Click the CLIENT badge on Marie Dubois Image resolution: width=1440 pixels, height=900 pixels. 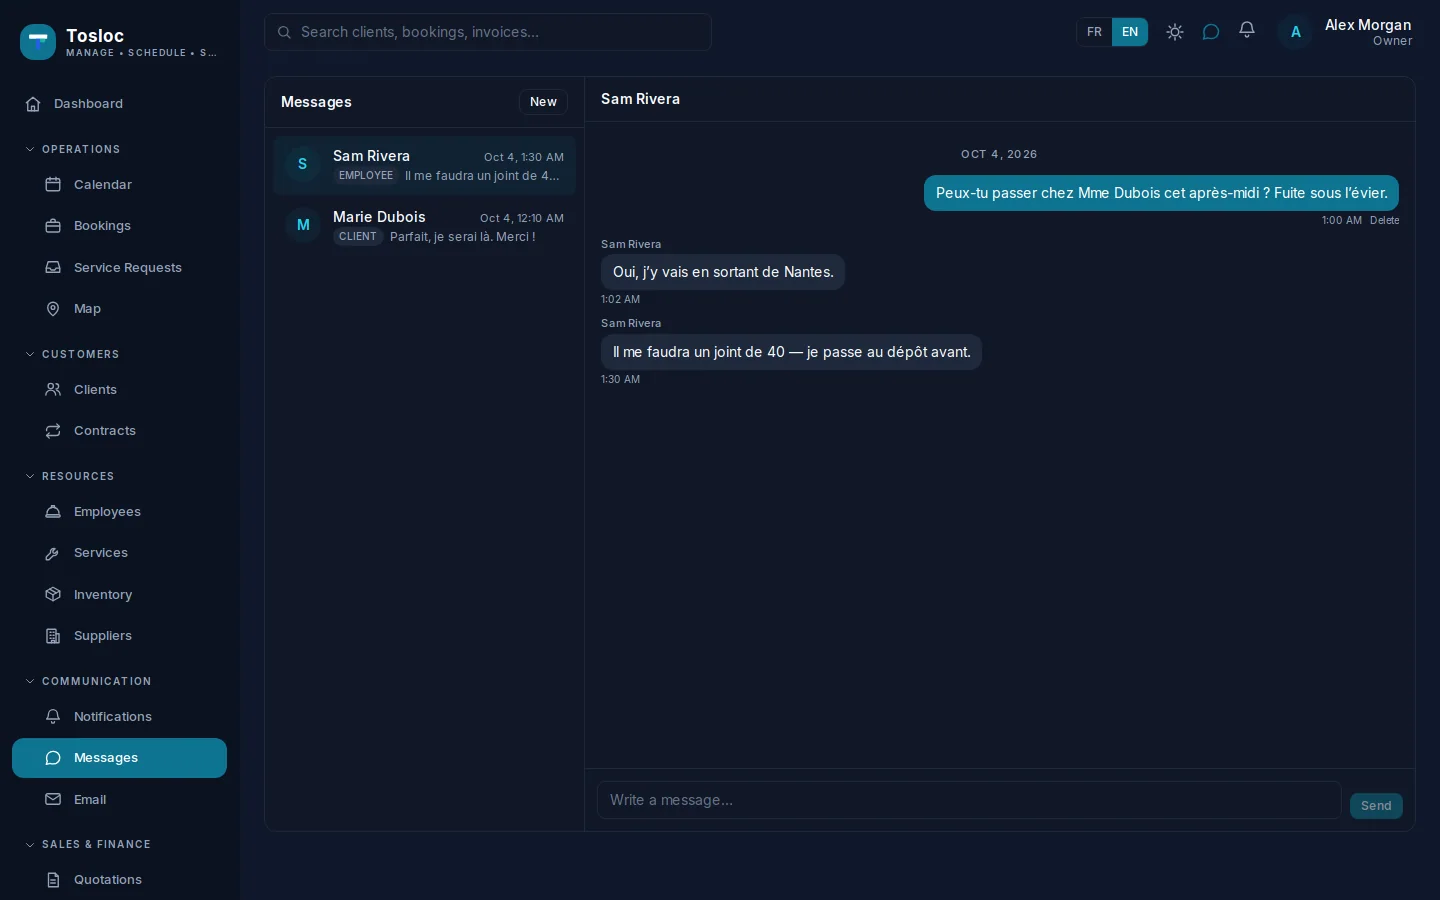click(358, 237)
